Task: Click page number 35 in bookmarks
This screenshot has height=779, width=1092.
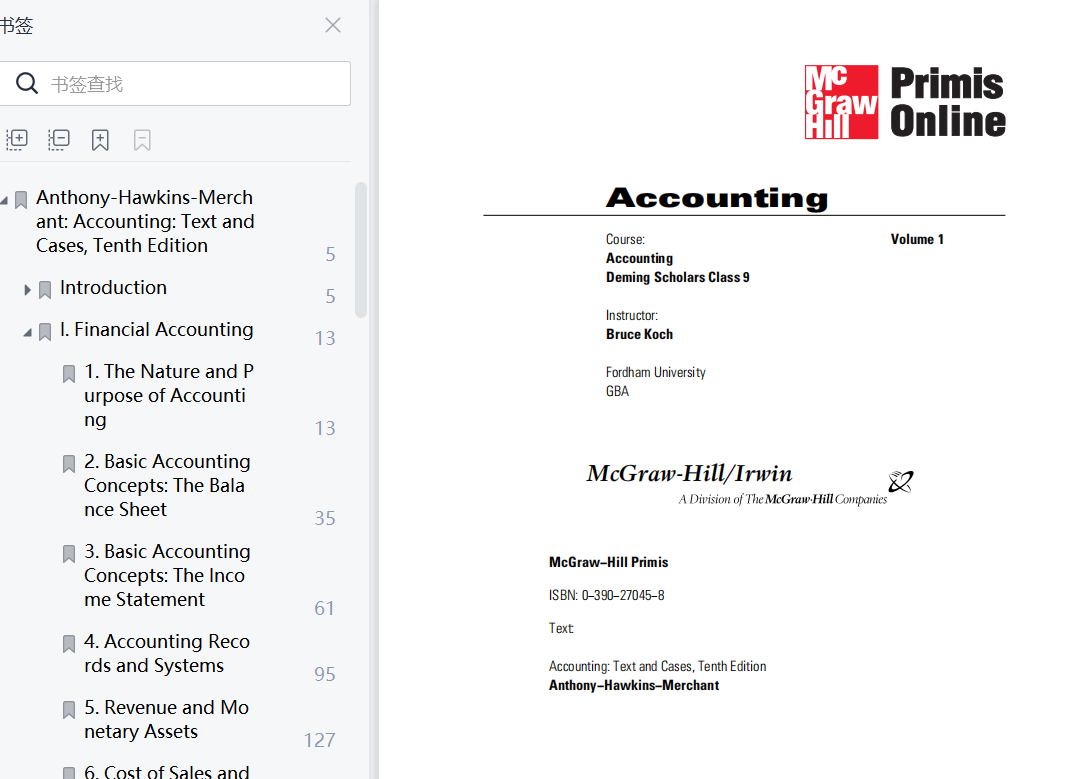Action: tap(325, 518)
